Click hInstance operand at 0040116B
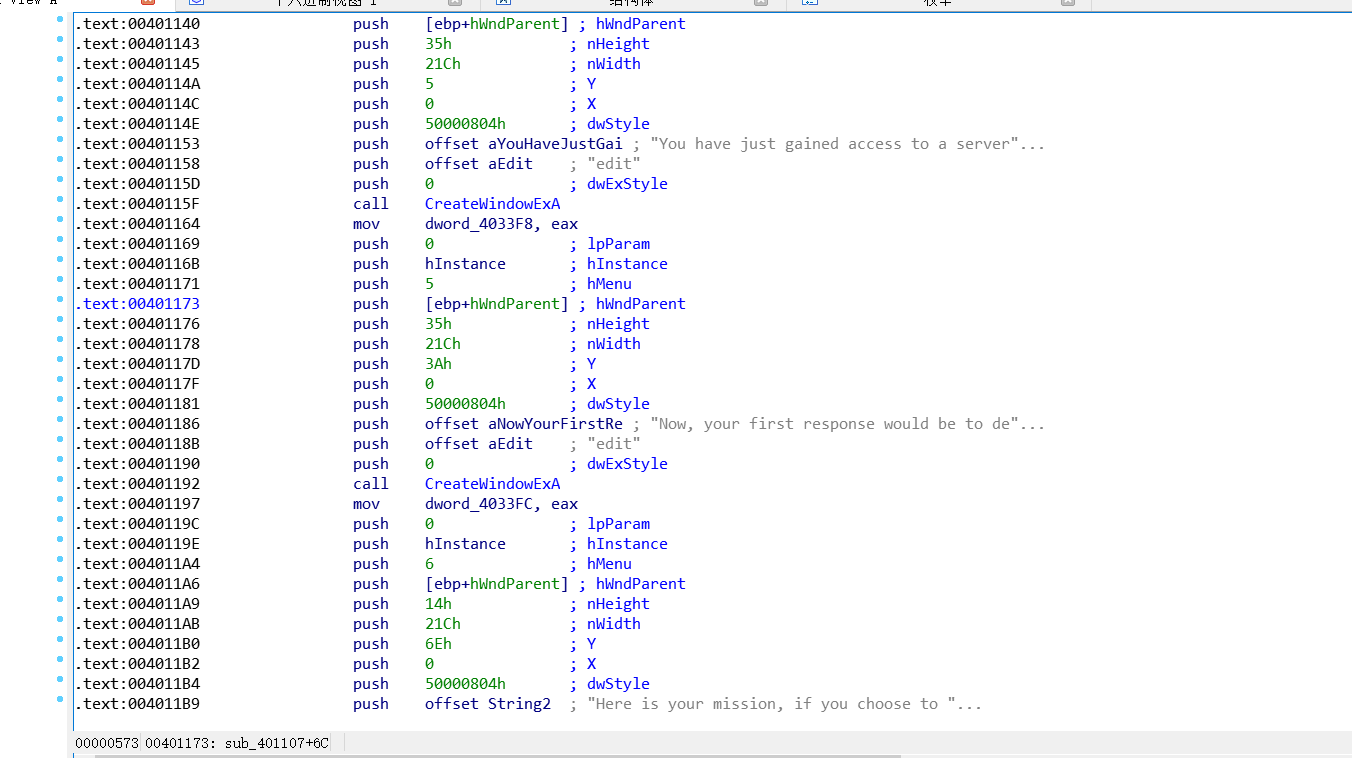 [x=465, y=264]
